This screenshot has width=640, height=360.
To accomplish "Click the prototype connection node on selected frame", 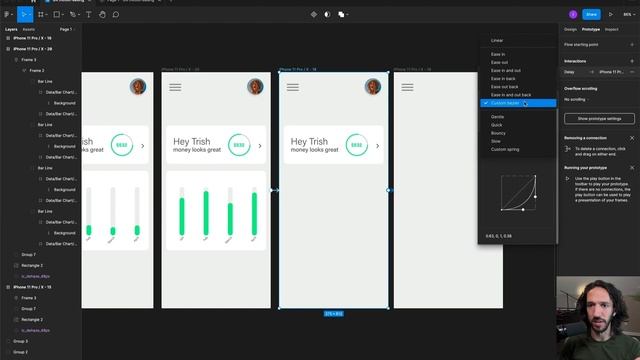I will 388,190.
